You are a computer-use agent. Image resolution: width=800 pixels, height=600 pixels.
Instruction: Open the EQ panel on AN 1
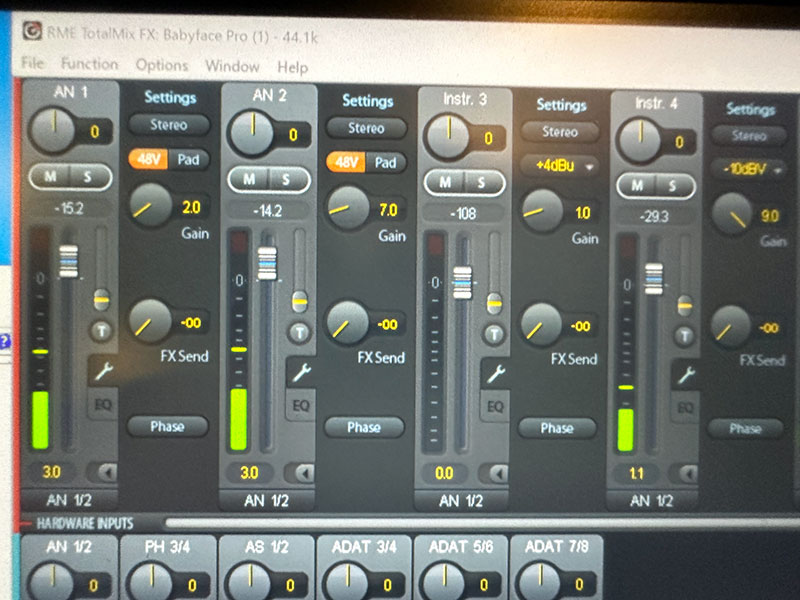tap(103, 405)
